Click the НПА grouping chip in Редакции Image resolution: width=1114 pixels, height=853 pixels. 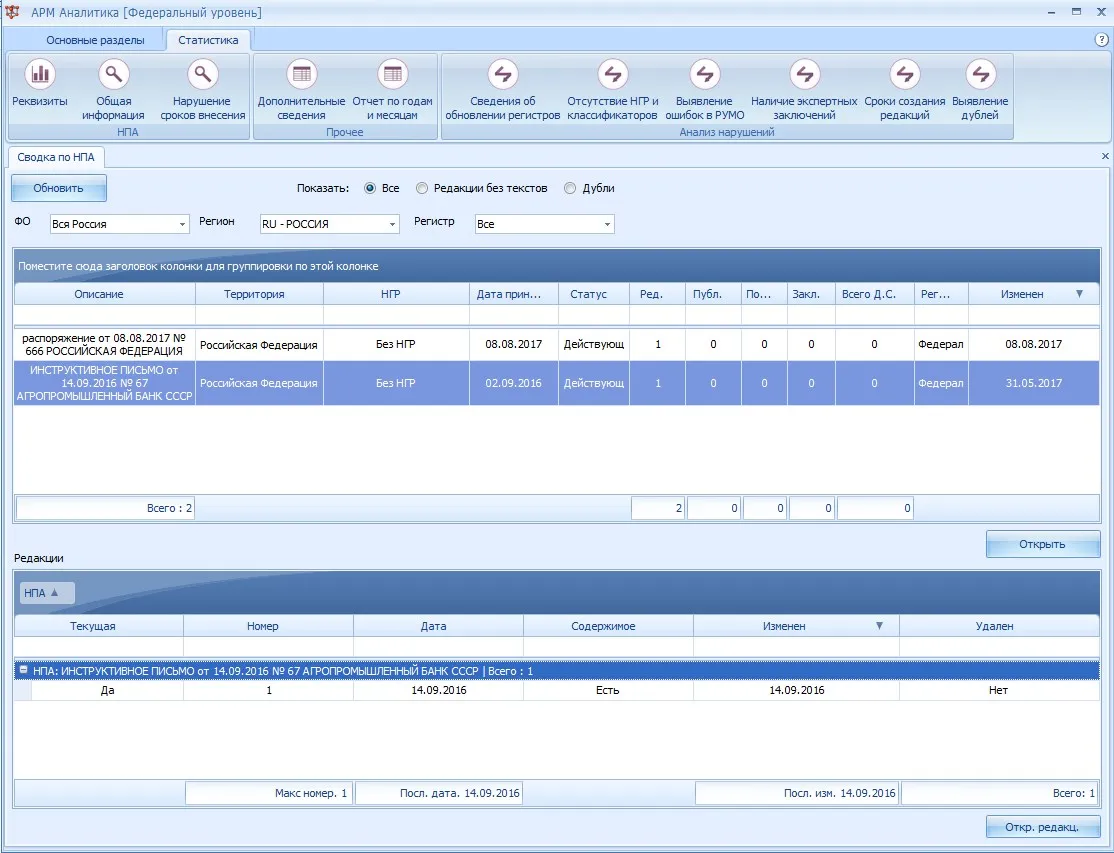[x=47, y=592]
